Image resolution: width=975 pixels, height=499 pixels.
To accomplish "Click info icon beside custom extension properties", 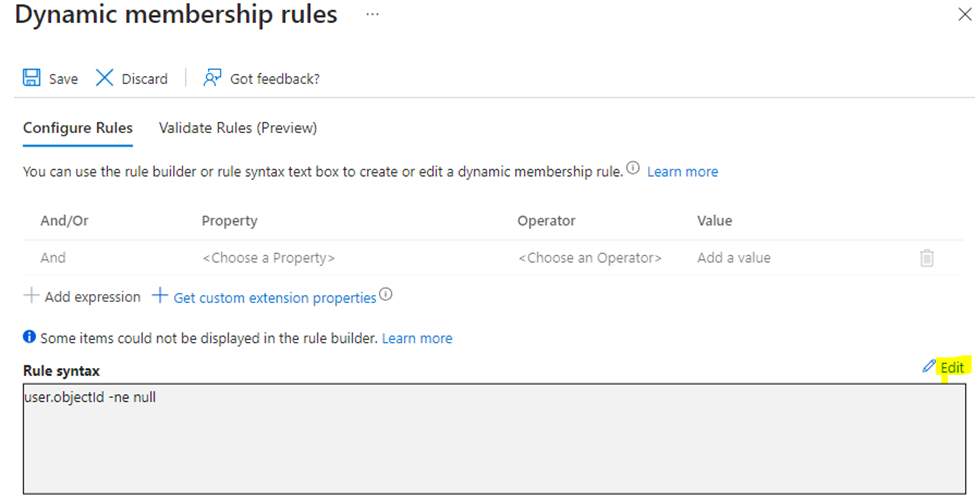I will [386, 296].
